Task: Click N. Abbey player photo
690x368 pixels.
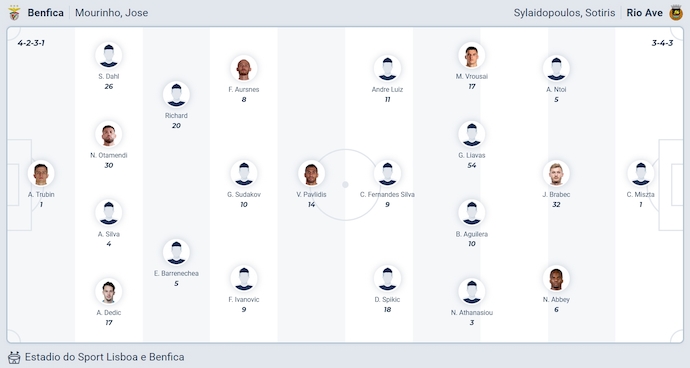Action: coord(556,278)
